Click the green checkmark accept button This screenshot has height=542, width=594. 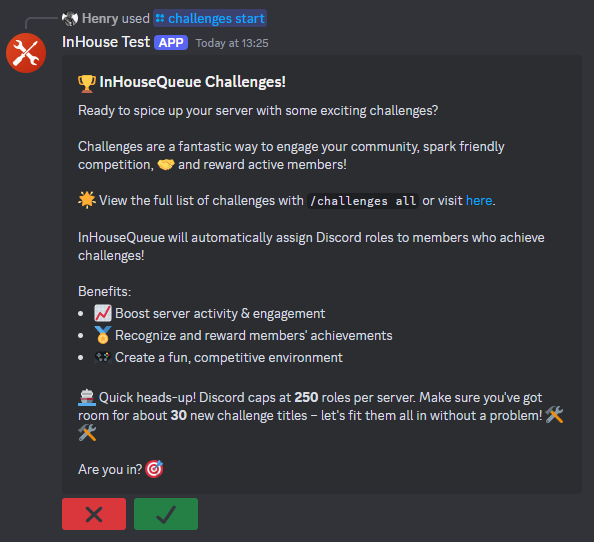tap(166, 514)
